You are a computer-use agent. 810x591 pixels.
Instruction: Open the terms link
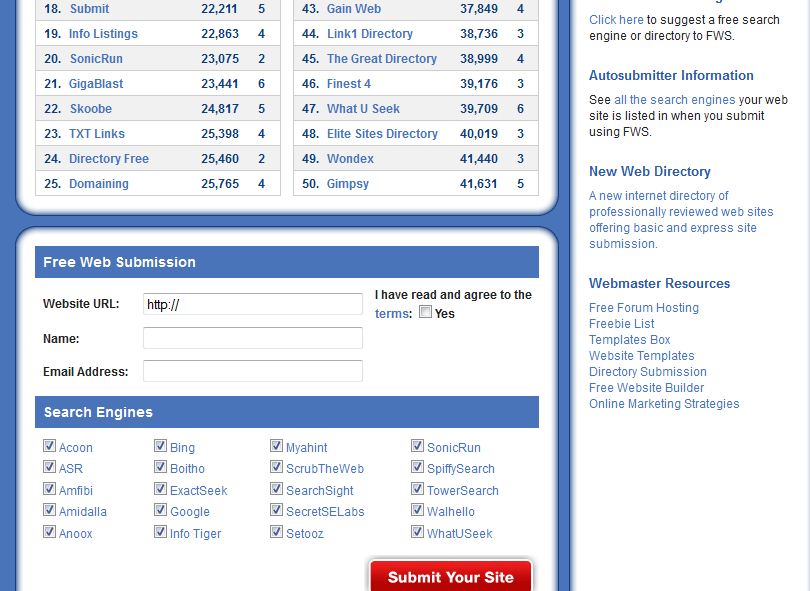coord(392,314)
